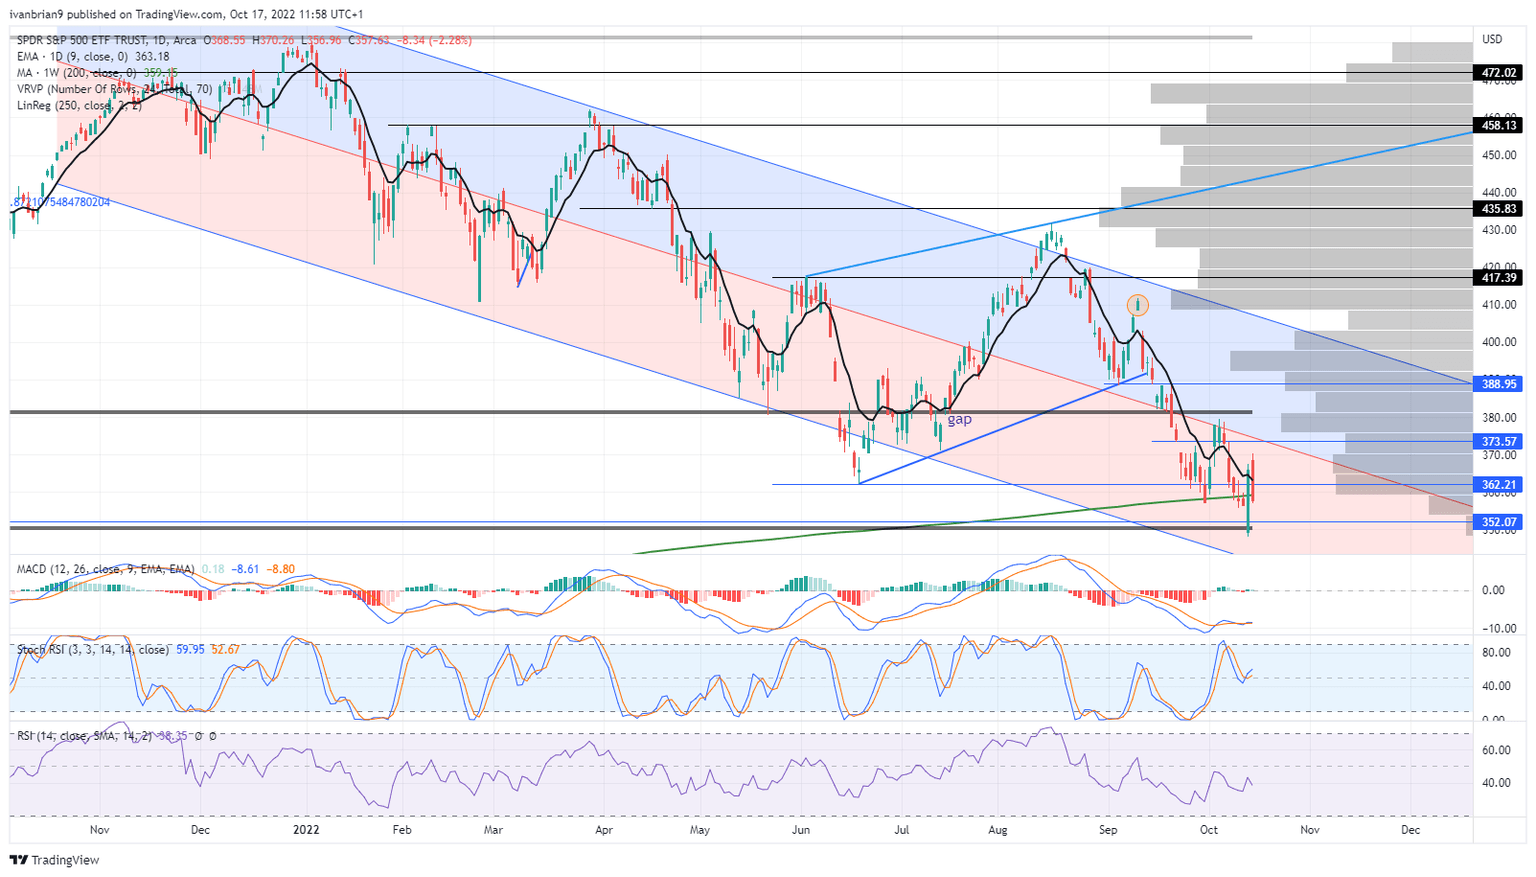Click the second Ø icon beside RSI values
The width and height of the screenshot is (1536, 877).
pyautogui.click(x=212, y=737)
